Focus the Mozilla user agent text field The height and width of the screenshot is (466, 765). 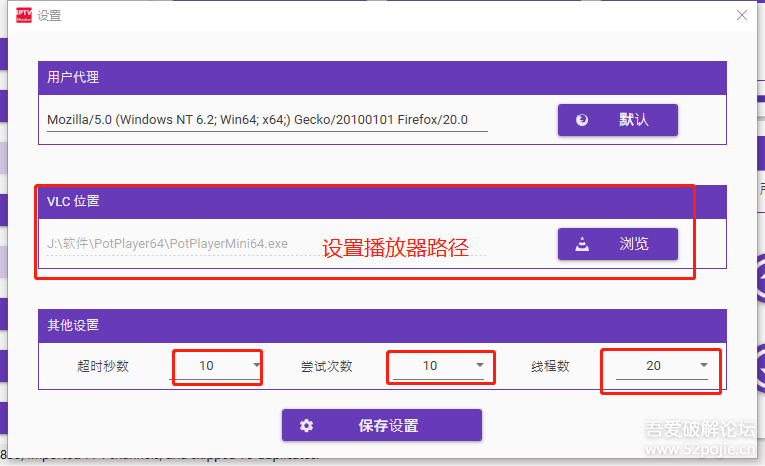(267, 120)
